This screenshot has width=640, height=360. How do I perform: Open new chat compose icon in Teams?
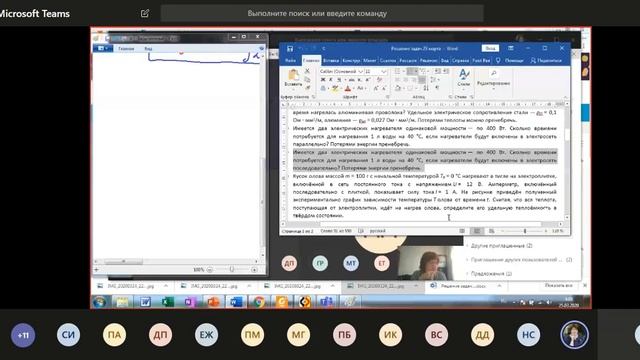point(145,13)
